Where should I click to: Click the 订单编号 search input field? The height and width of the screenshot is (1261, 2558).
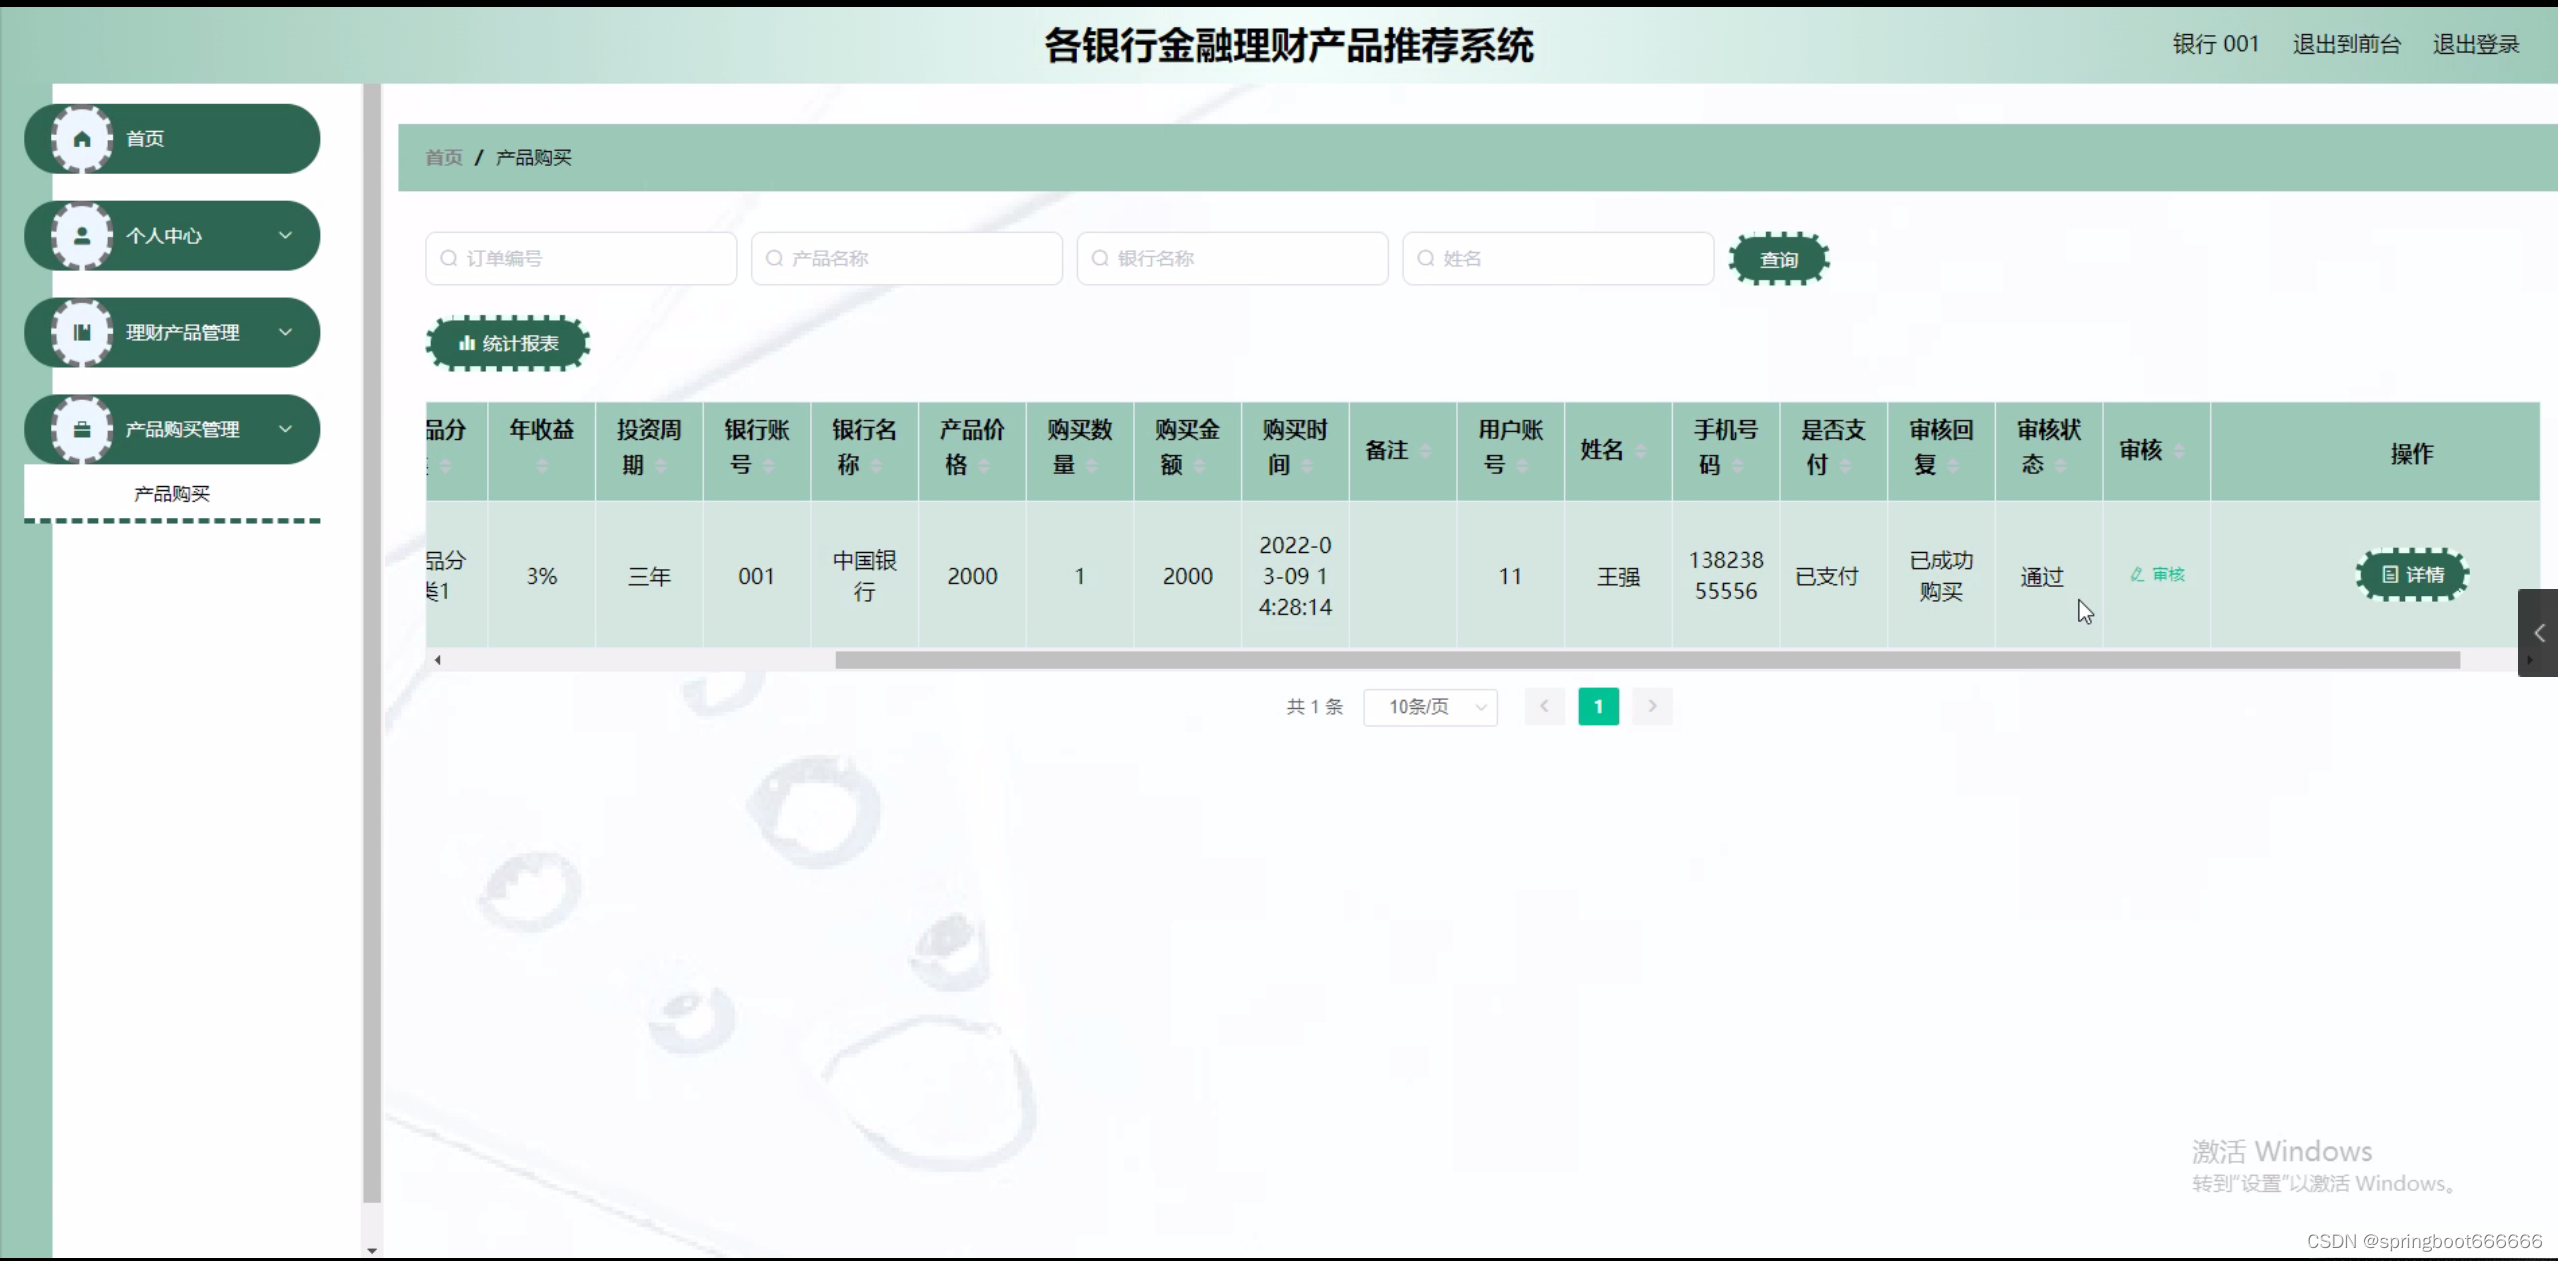[x=582, y=259]
